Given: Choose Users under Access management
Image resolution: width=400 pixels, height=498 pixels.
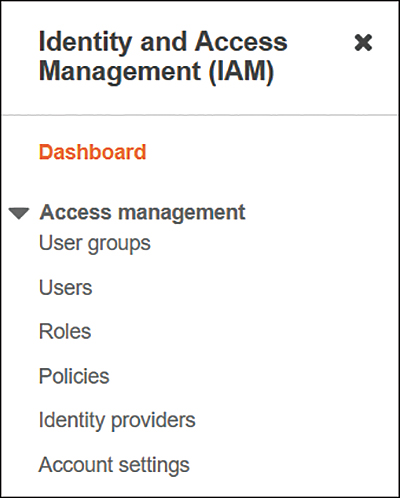Looking at the screenshot, I should click(x=65, y=287).
